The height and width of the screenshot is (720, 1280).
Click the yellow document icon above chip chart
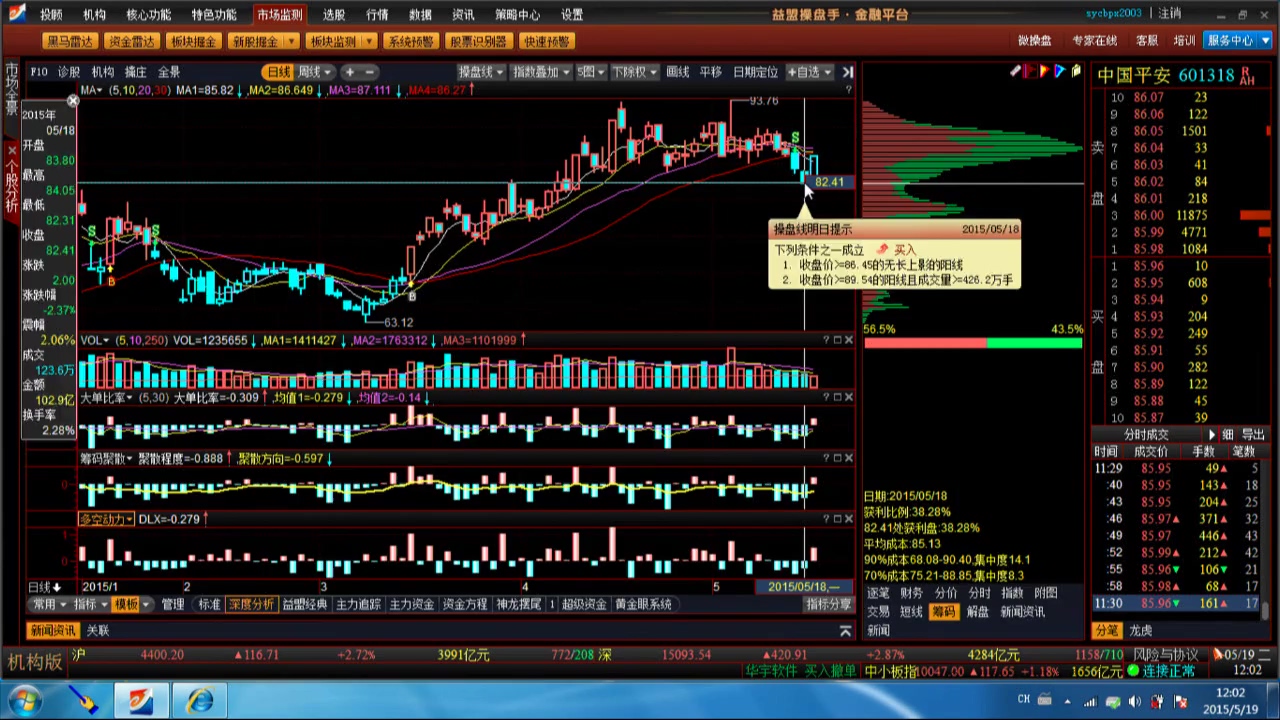click(x=1076, y=71)
